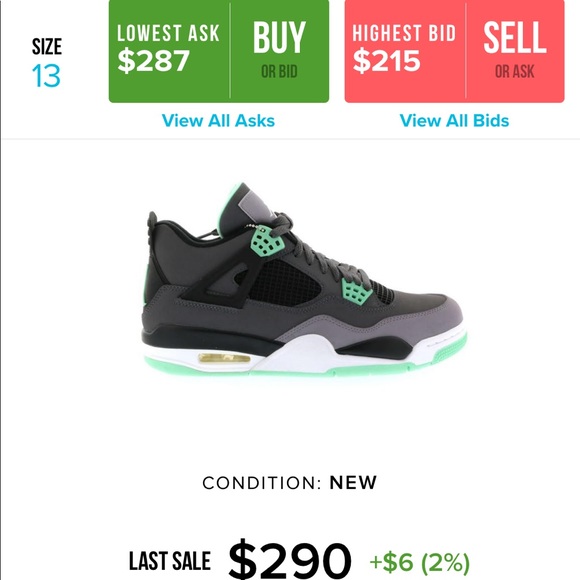The image size is (580, 580).
Task: Click the +$6 (2%) price change
Action: (x=420, y=562)
